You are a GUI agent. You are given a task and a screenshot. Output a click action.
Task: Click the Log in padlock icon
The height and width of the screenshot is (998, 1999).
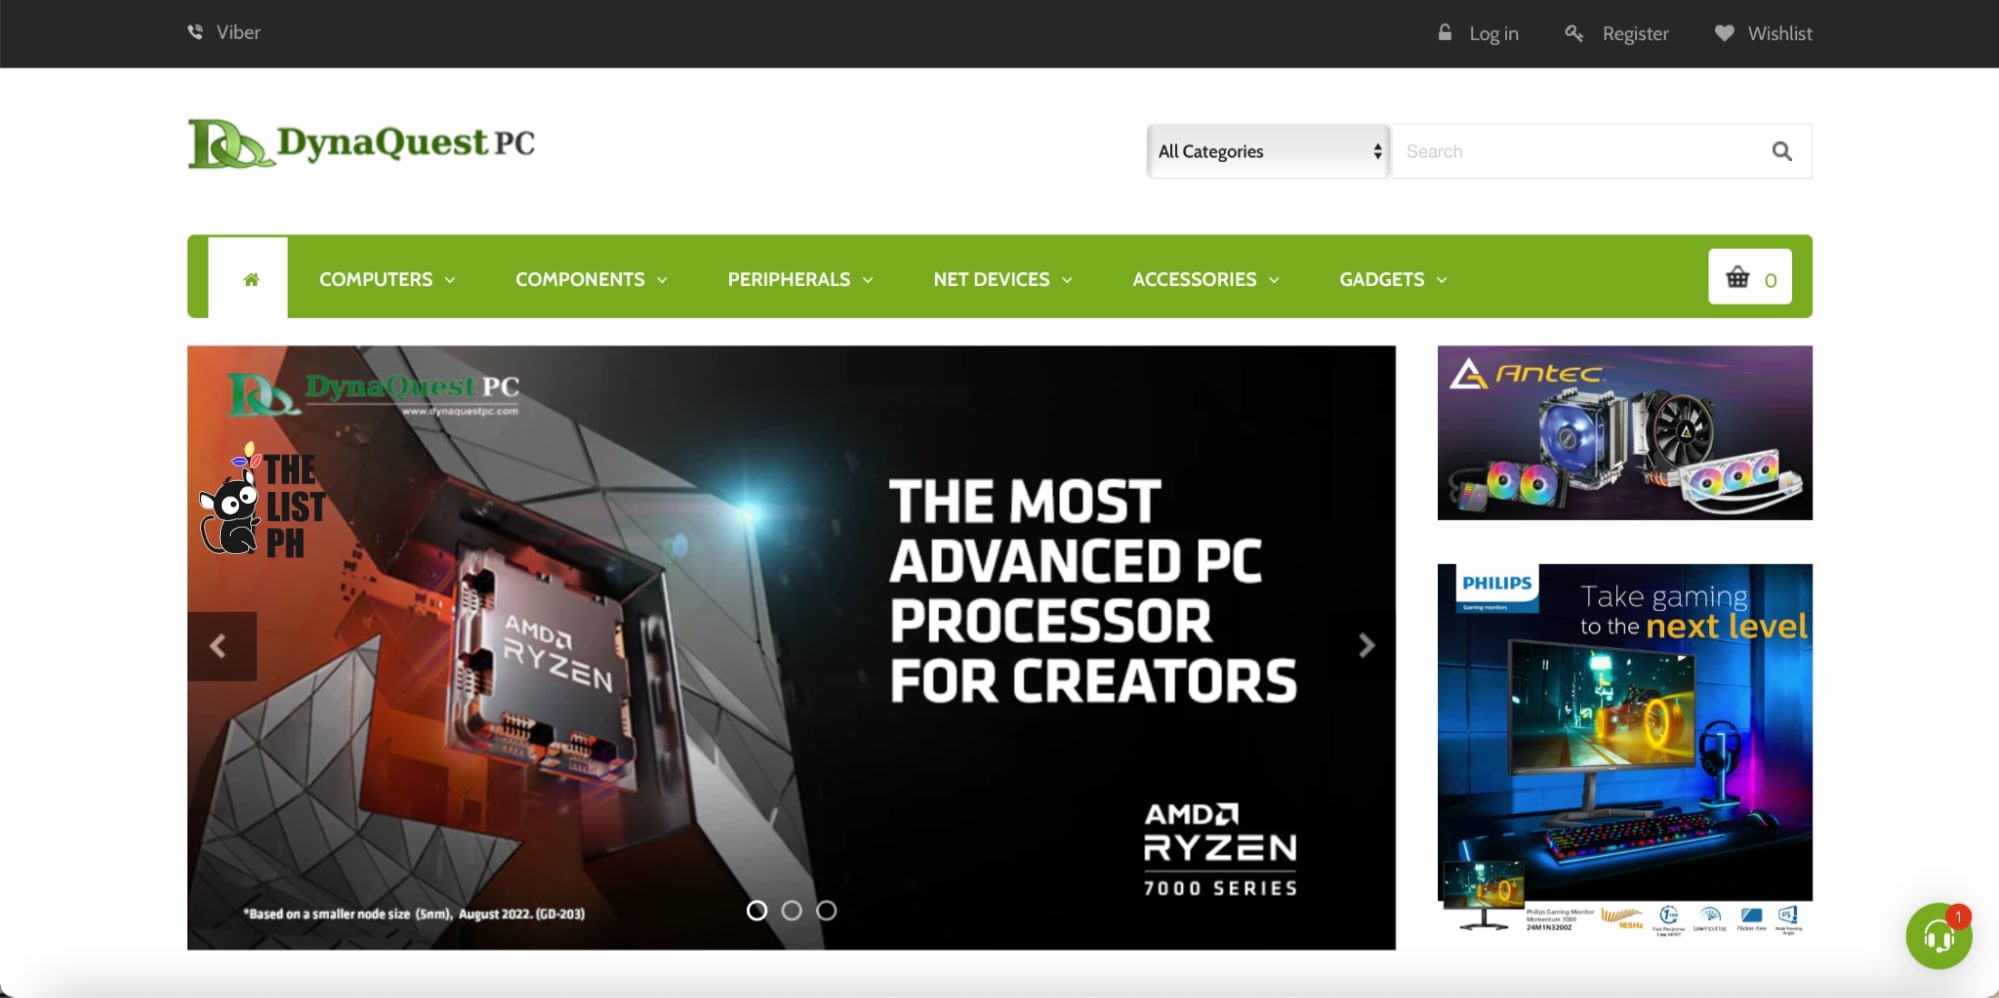(1445, 32)
